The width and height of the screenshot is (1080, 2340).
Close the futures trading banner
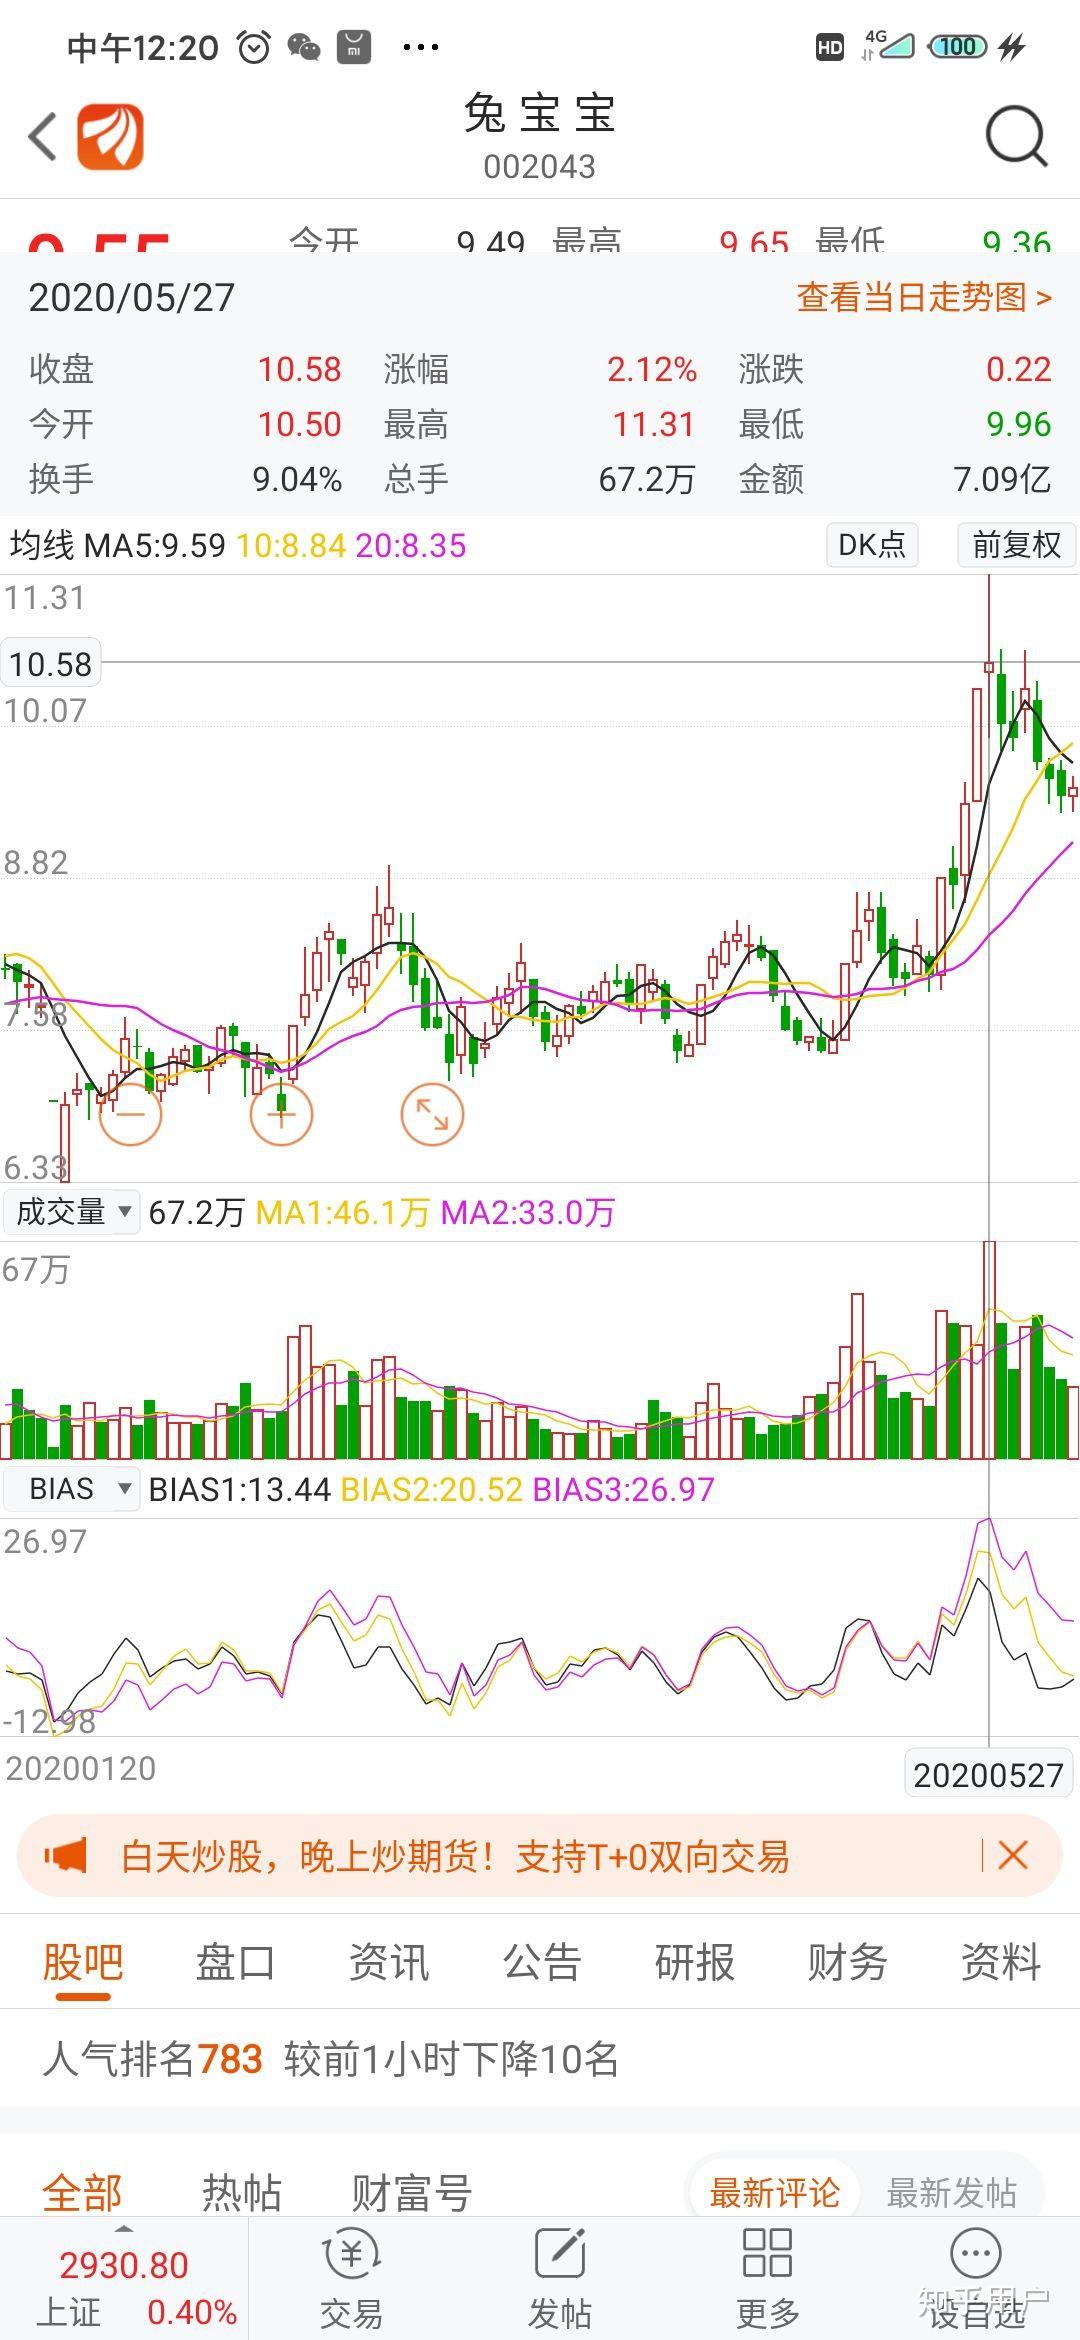(1013, 1856)
